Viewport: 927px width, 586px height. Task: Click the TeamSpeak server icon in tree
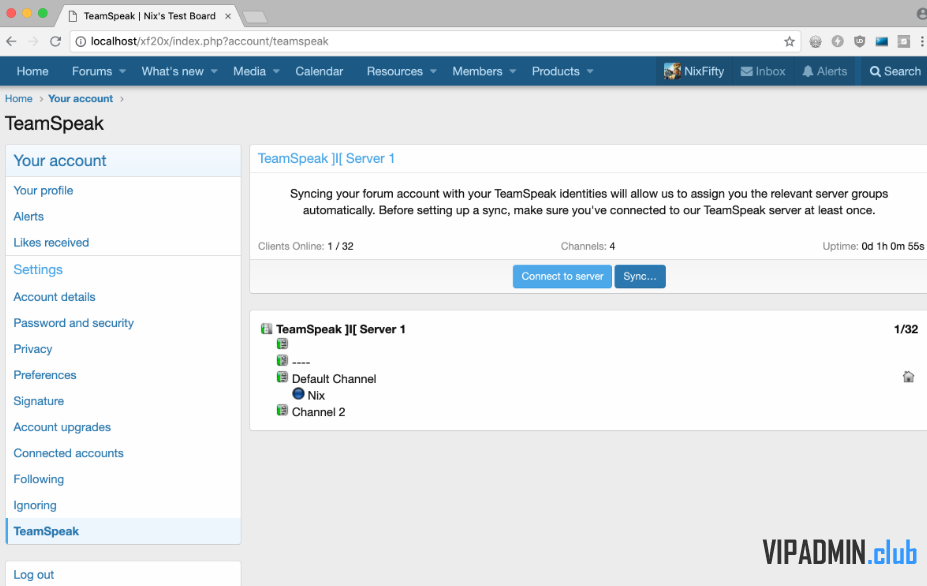pos(267,329)
